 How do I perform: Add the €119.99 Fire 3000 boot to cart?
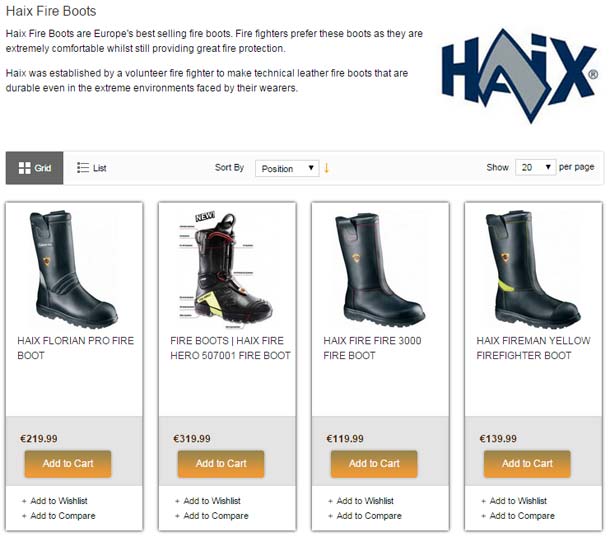374,464
